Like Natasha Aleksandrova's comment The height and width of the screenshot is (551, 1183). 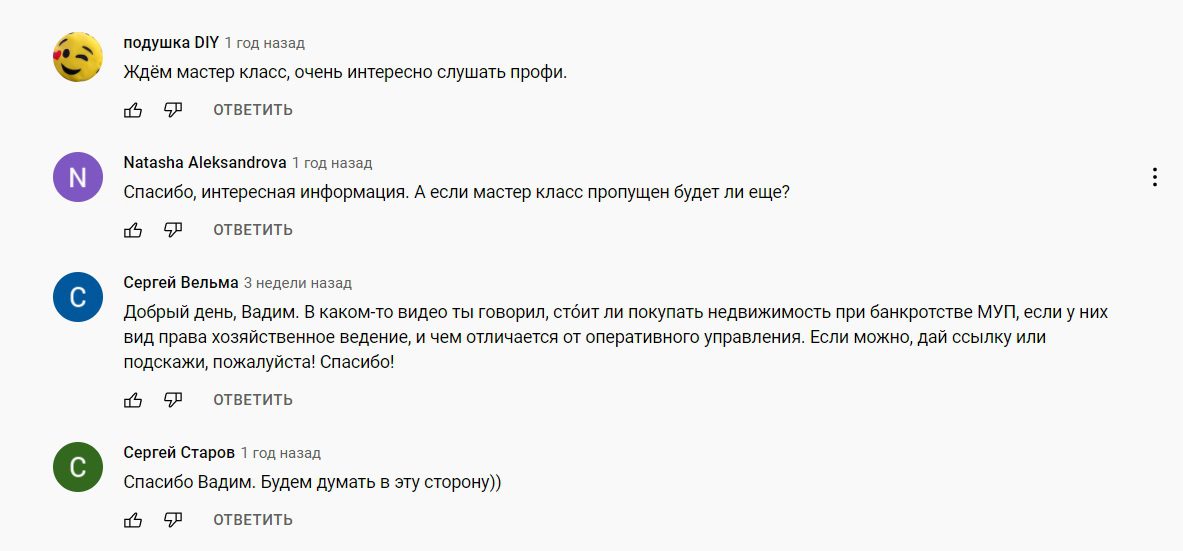[x=133, y=230]
